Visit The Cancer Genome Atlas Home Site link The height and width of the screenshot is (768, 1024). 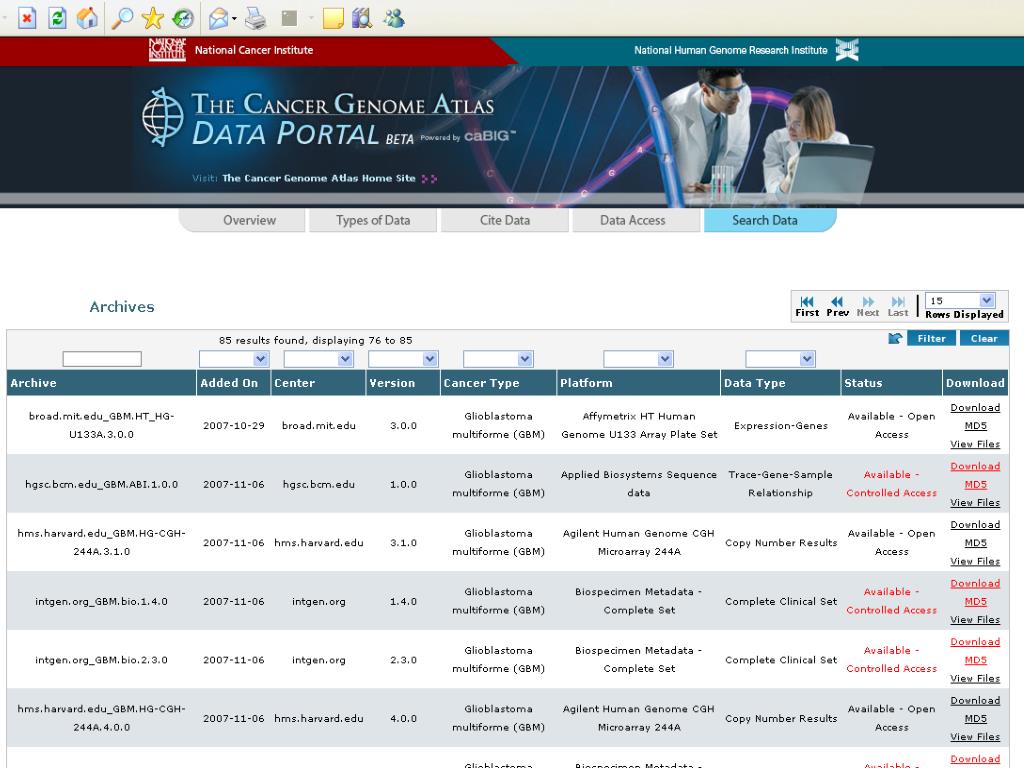pyautogui.click(x=319, y=178)
